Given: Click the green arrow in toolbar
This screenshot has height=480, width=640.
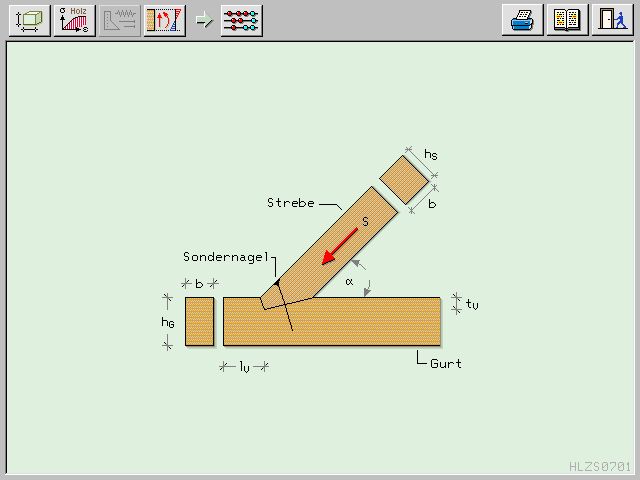Looking at the screenshot, I should tap(204, 20).
